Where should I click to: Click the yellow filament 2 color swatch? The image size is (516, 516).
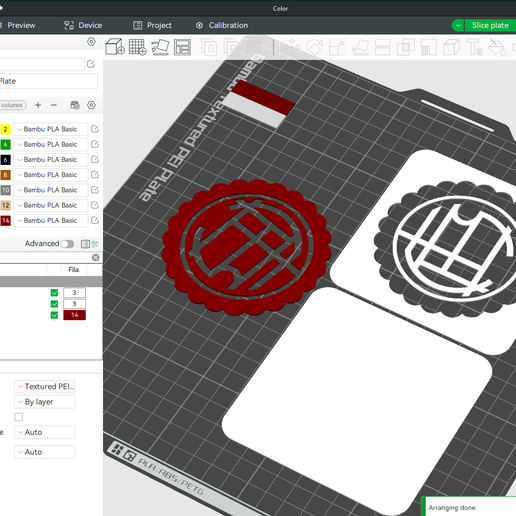tap(5, 129)
